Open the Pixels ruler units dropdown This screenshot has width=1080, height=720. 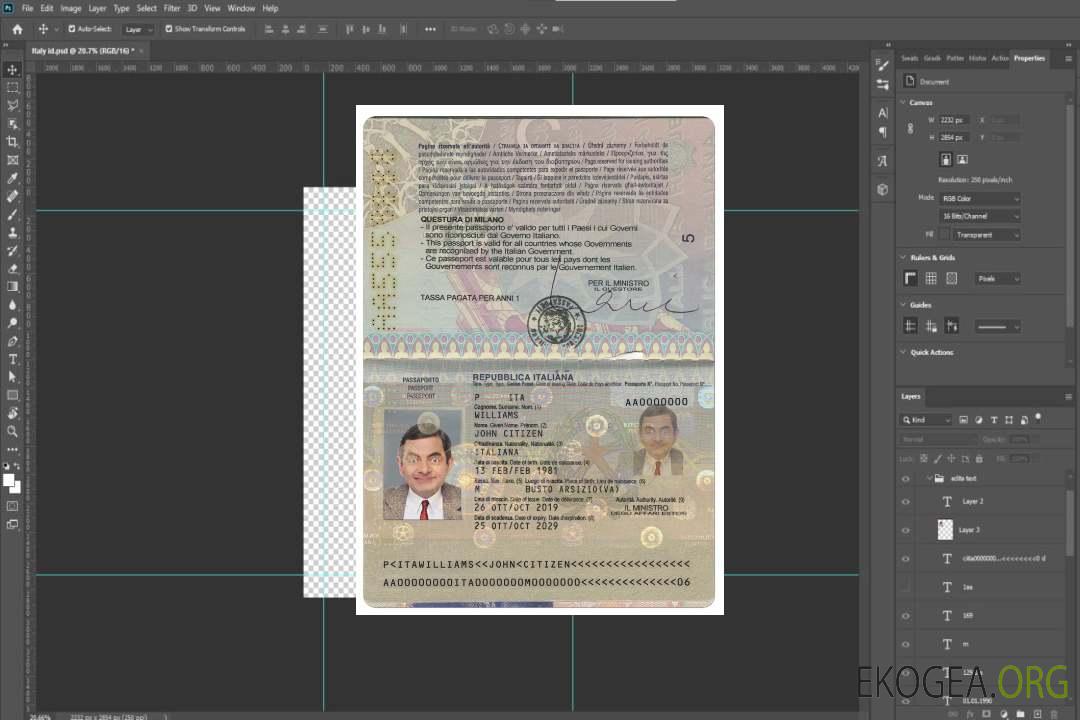pos(997,278)
